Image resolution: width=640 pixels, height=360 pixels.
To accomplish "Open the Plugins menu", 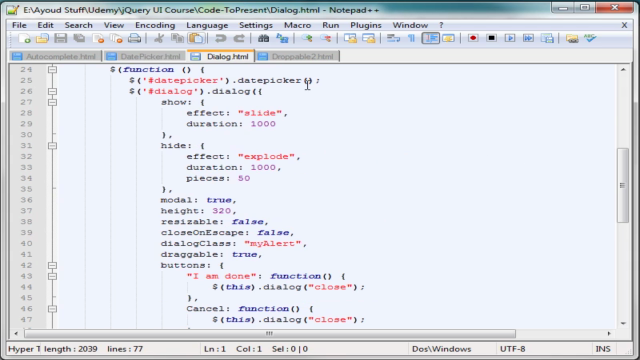I will (366, 25).
